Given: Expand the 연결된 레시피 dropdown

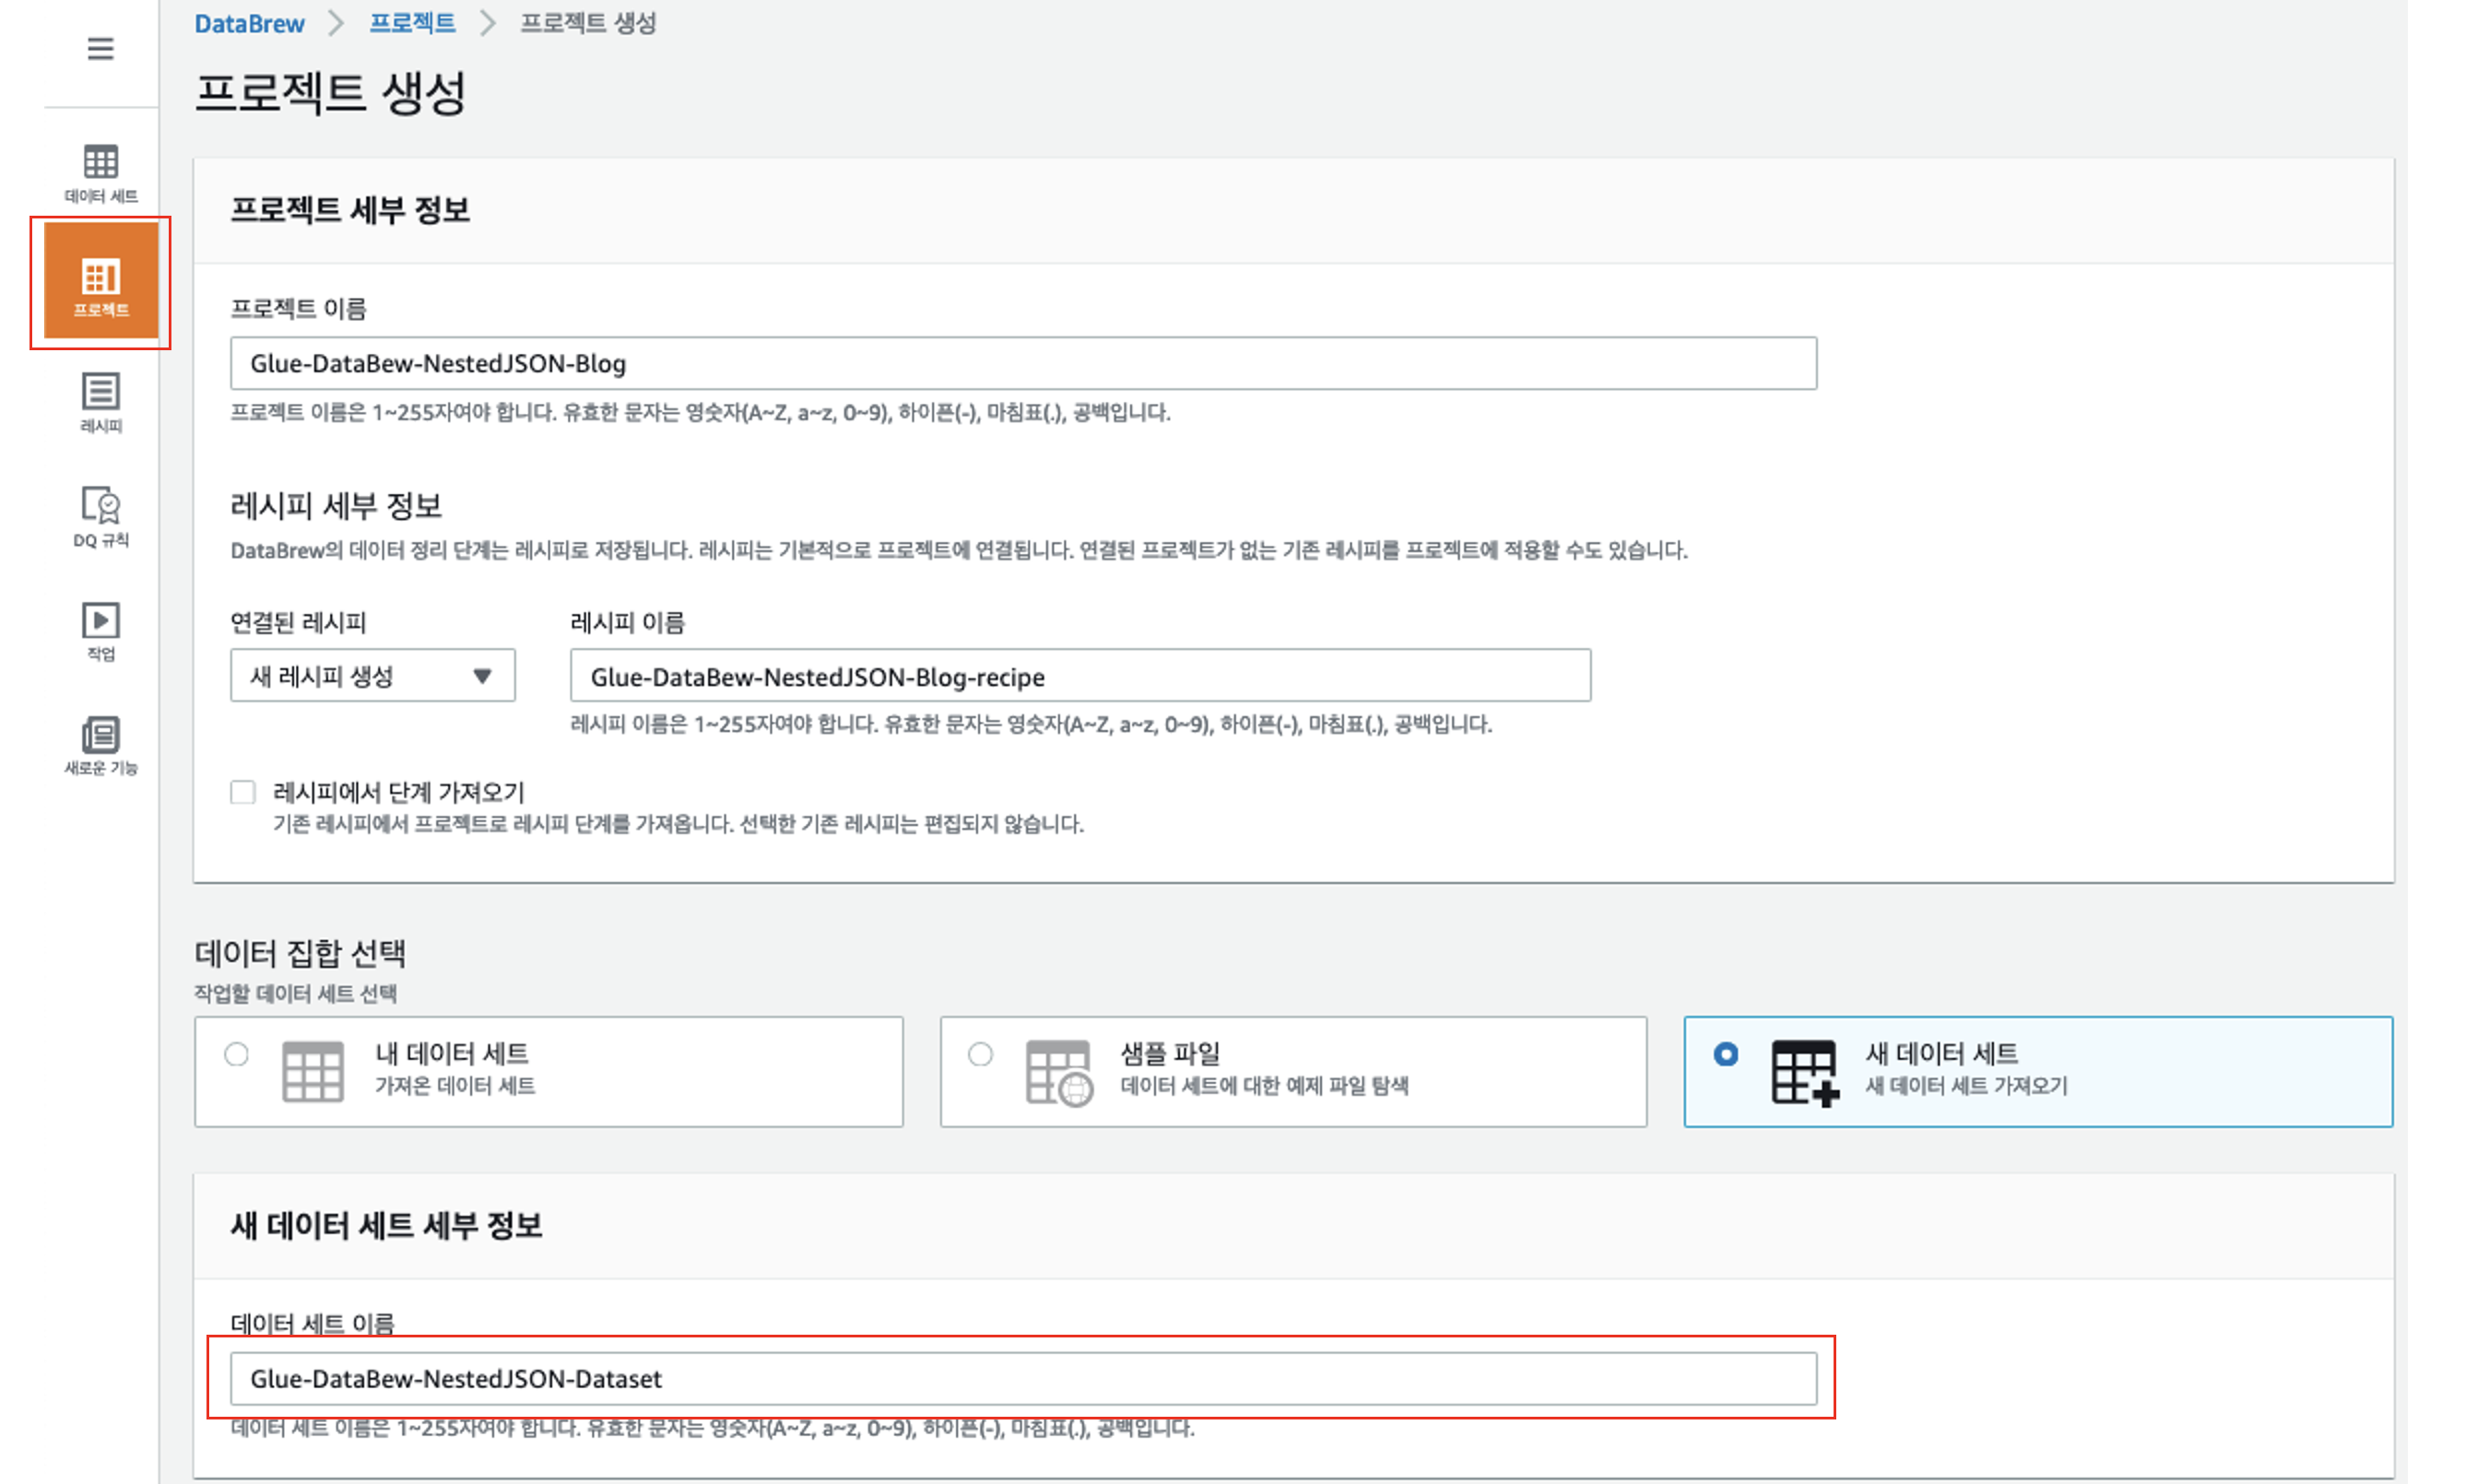Looking at the screenshot, I should click(x=372, y=676).
